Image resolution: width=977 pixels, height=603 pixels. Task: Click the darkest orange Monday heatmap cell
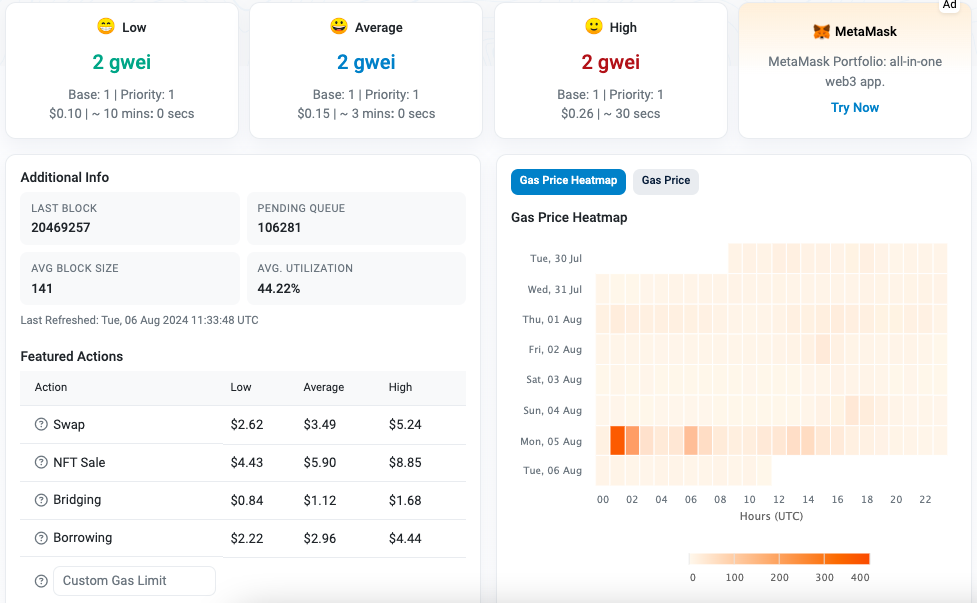point(617,440)
